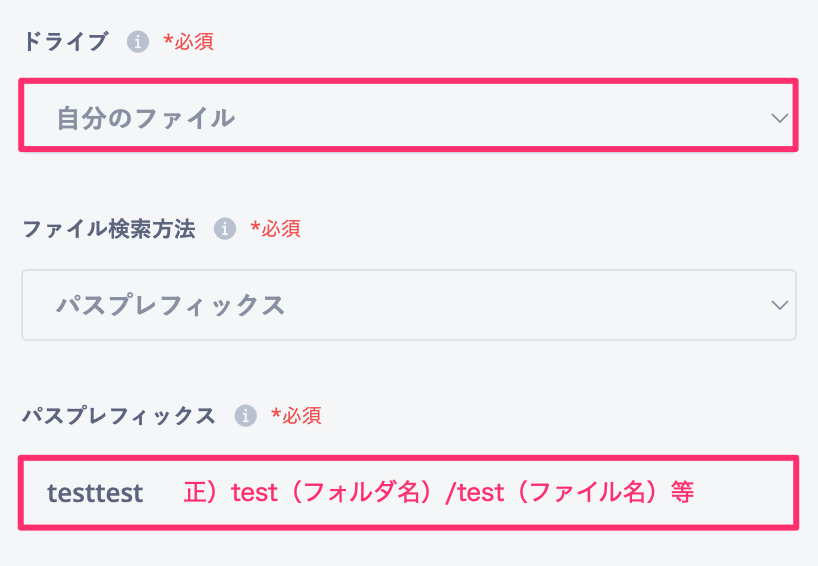Expand the ファイル検索方法 dropdown chevron arrow
The width and height of the screenshot is (818, 566).
coord(779,305)
